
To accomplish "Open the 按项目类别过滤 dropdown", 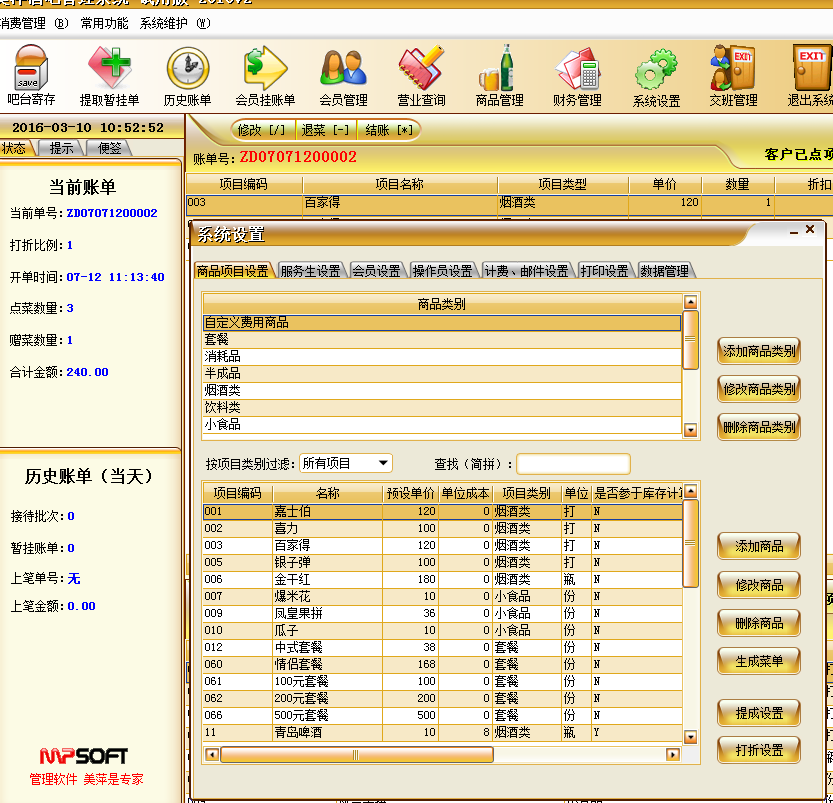I will 346,463.
